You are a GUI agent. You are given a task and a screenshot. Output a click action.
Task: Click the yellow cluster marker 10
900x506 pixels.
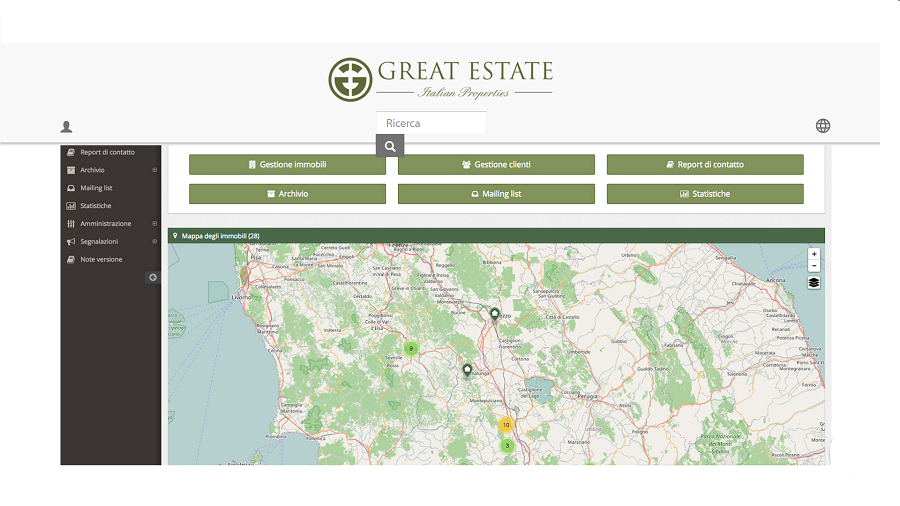pos(506,425)
